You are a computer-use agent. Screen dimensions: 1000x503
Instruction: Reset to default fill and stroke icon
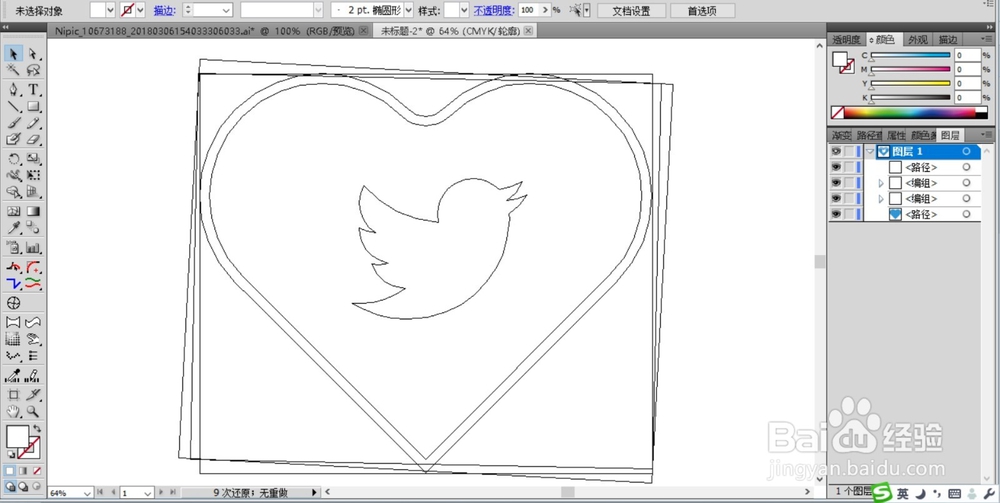coord(11,454)
